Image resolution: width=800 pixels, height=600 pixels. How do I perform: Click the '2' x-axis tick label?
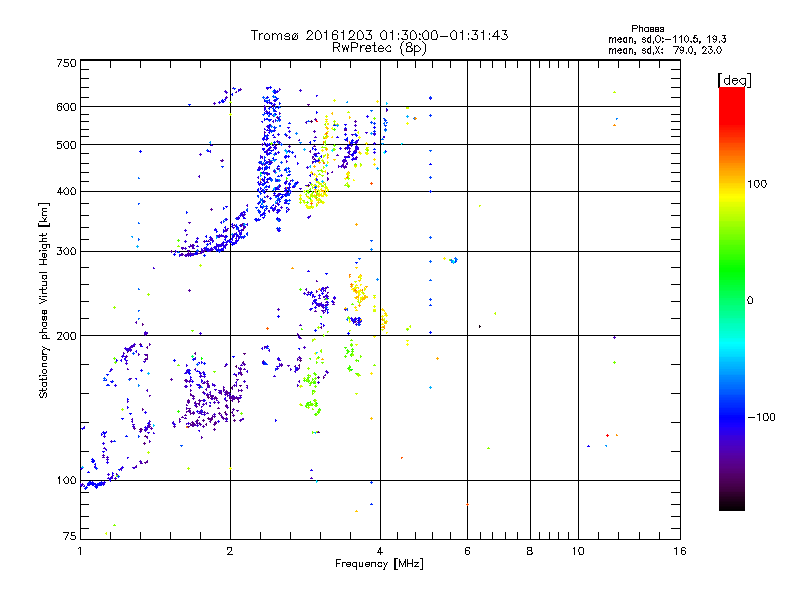[230, 551]
